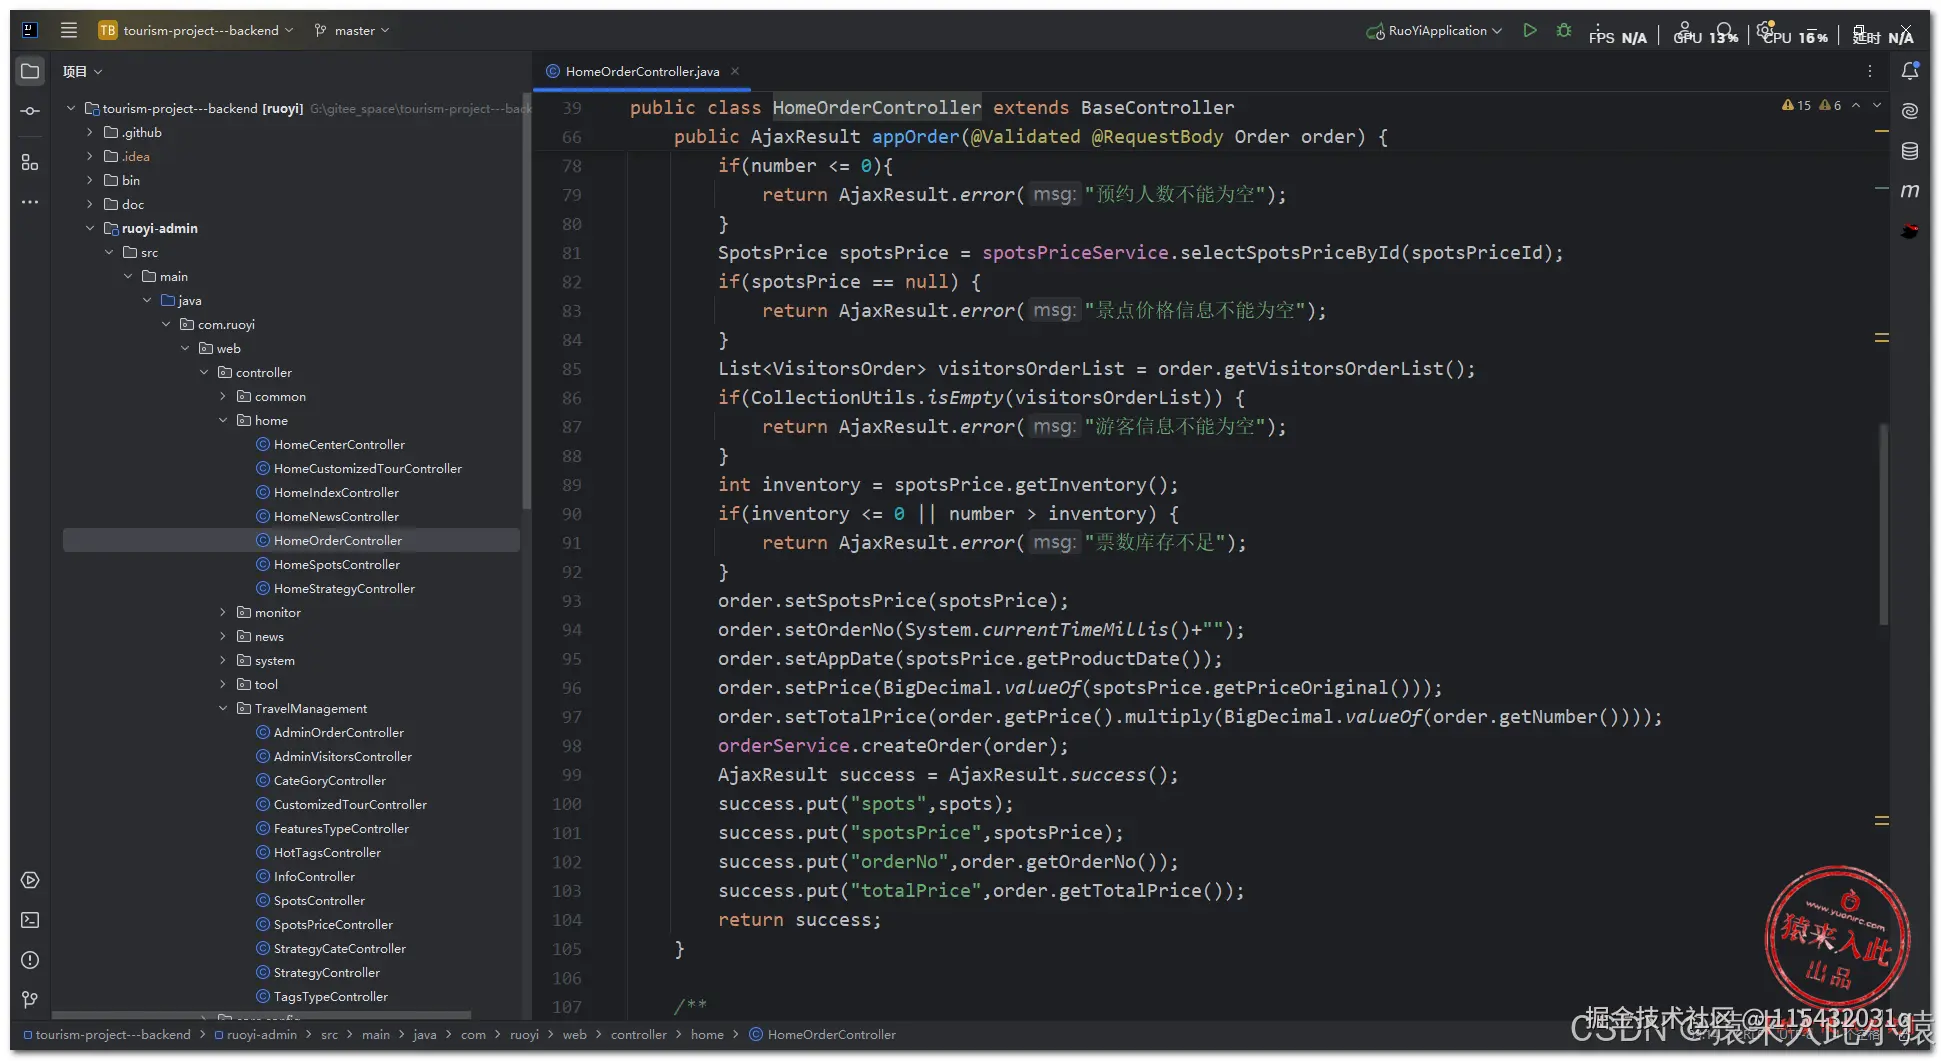Open the main hamburger menu
This screenshot has width=1941, height=1061.
pyautogui.click(x=68, y=30)
